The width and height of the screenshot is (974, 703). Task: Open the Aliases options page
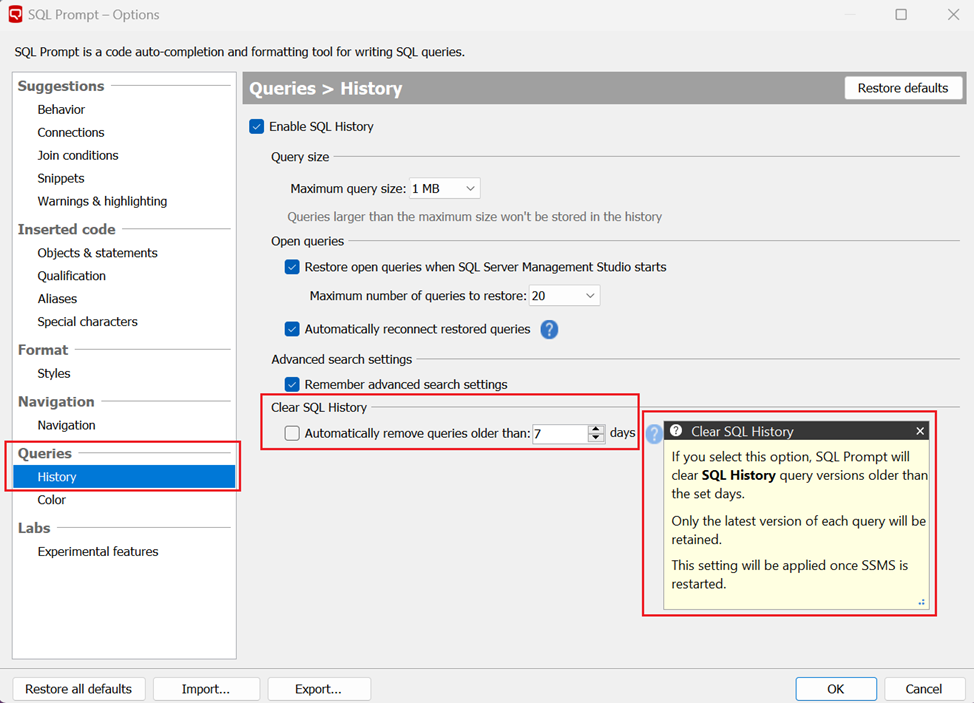[x=57, y=299]
